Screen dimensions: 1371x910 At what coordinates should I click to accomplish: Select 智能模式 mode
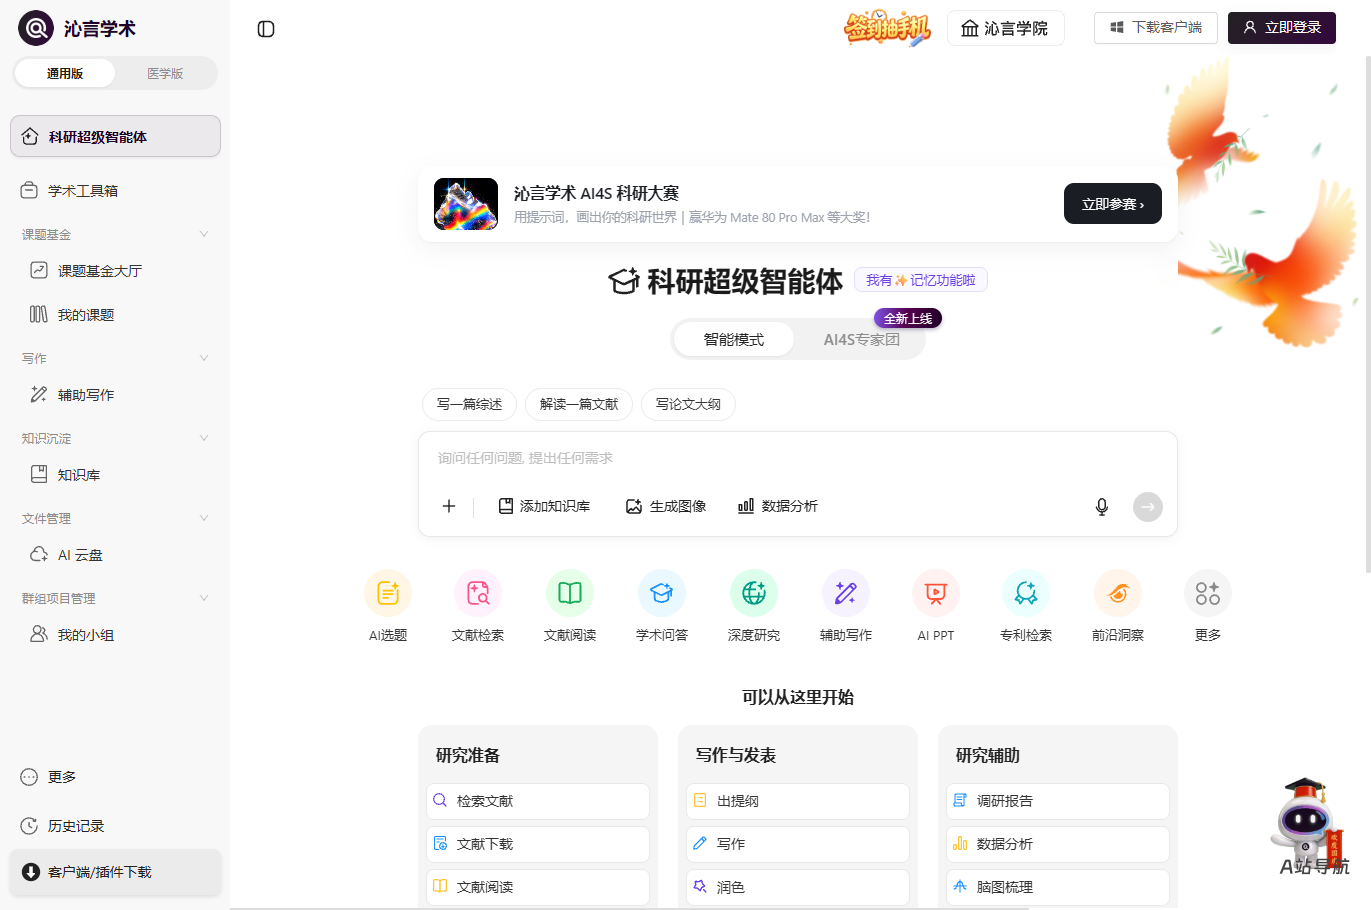click(x=734, y=340)
